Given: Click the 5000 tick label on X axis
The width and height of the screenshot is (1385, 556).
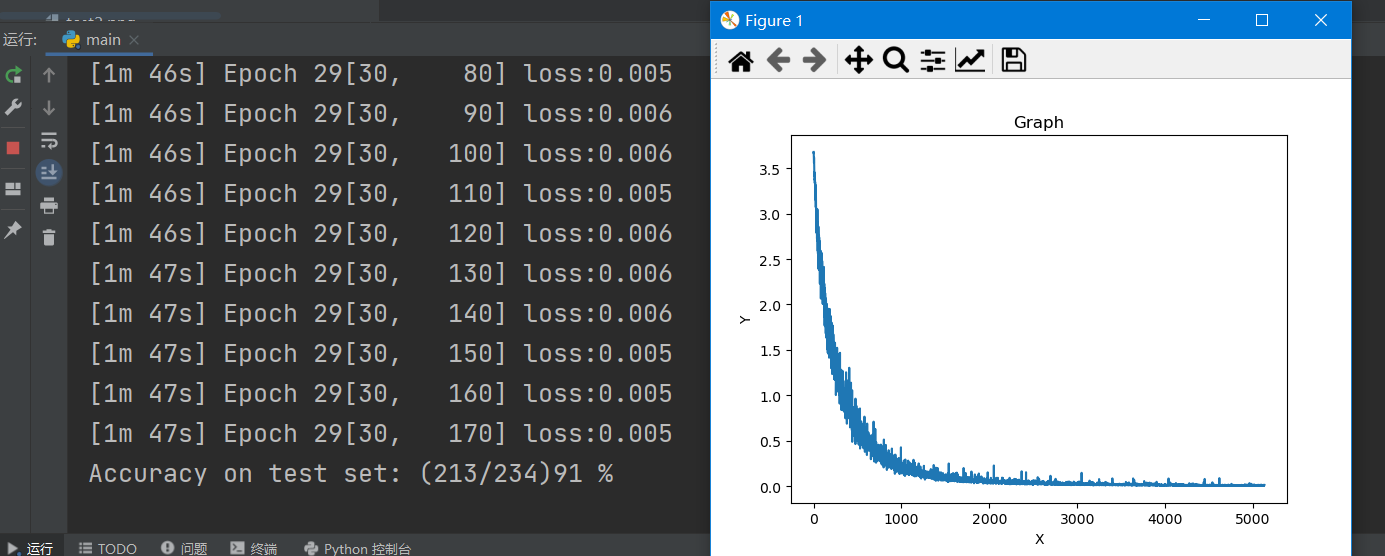Looking at the screenshot, I should 1252,518.
